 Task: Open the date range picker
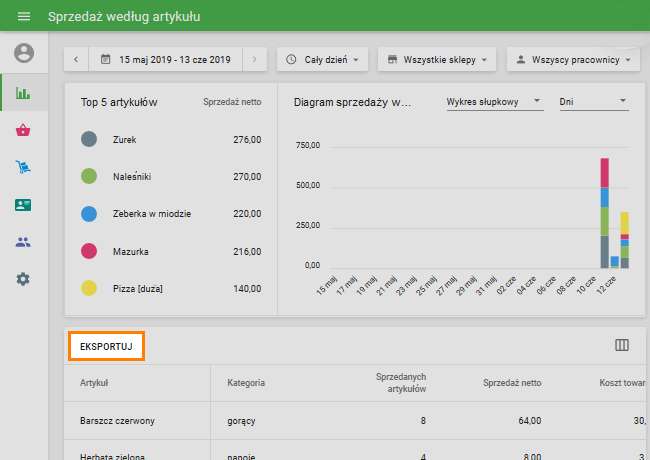pyautogui.click(x=166, y=60)
